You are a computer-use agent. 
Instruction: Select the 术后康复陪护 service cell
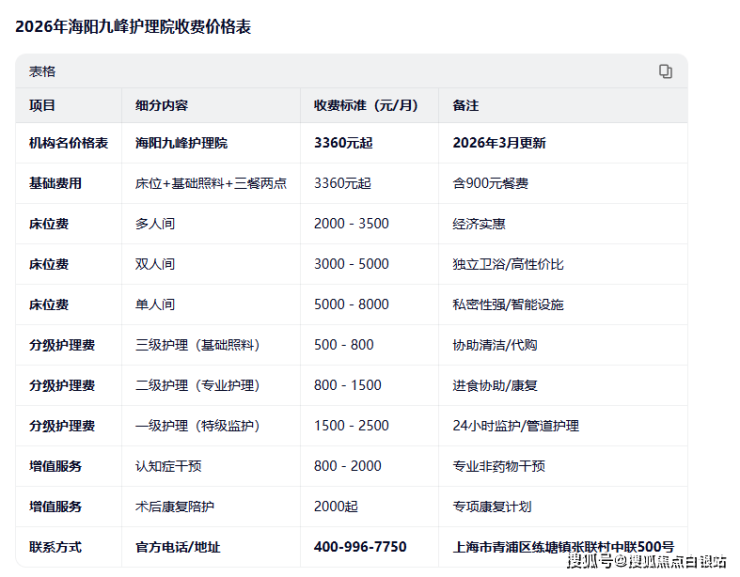[x=175, y=507]
